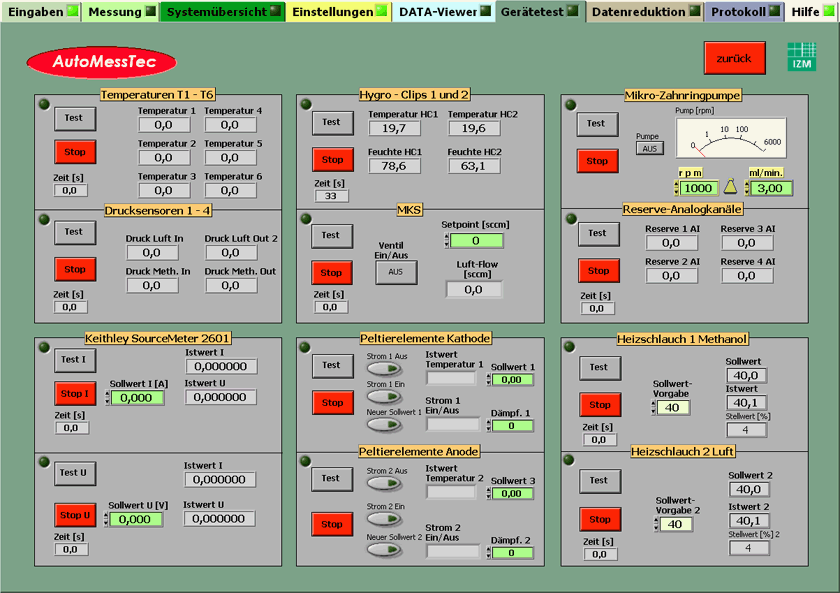Toggle the Ventil Ein/Aus button

pyautogui.click(x=395, y=272)
